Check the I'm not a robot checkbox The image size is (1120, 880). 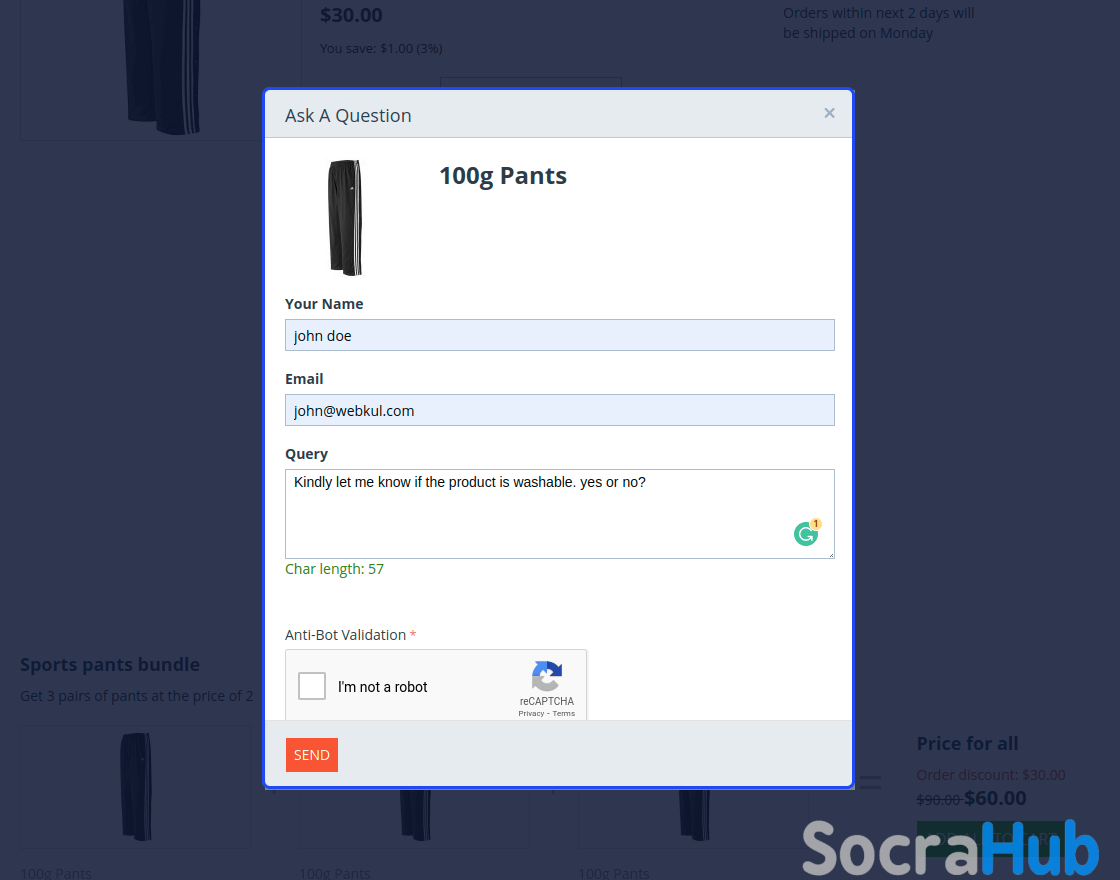(x=312, y=686)
